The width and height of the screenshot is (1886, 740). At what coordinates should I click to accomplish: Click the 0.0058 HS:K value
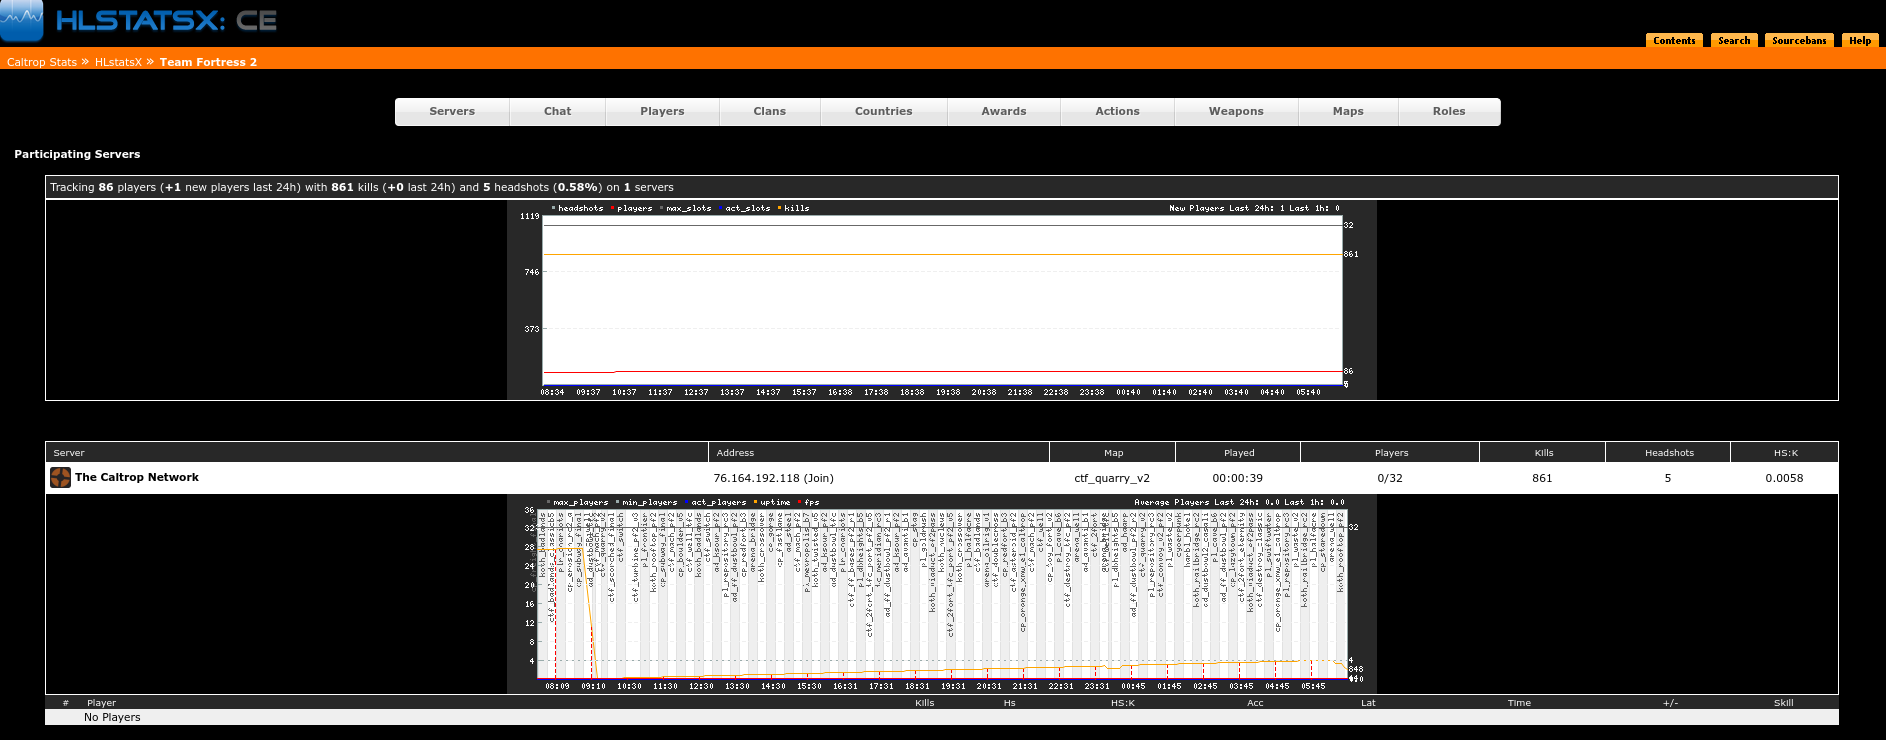click(x=1784, y=478)
